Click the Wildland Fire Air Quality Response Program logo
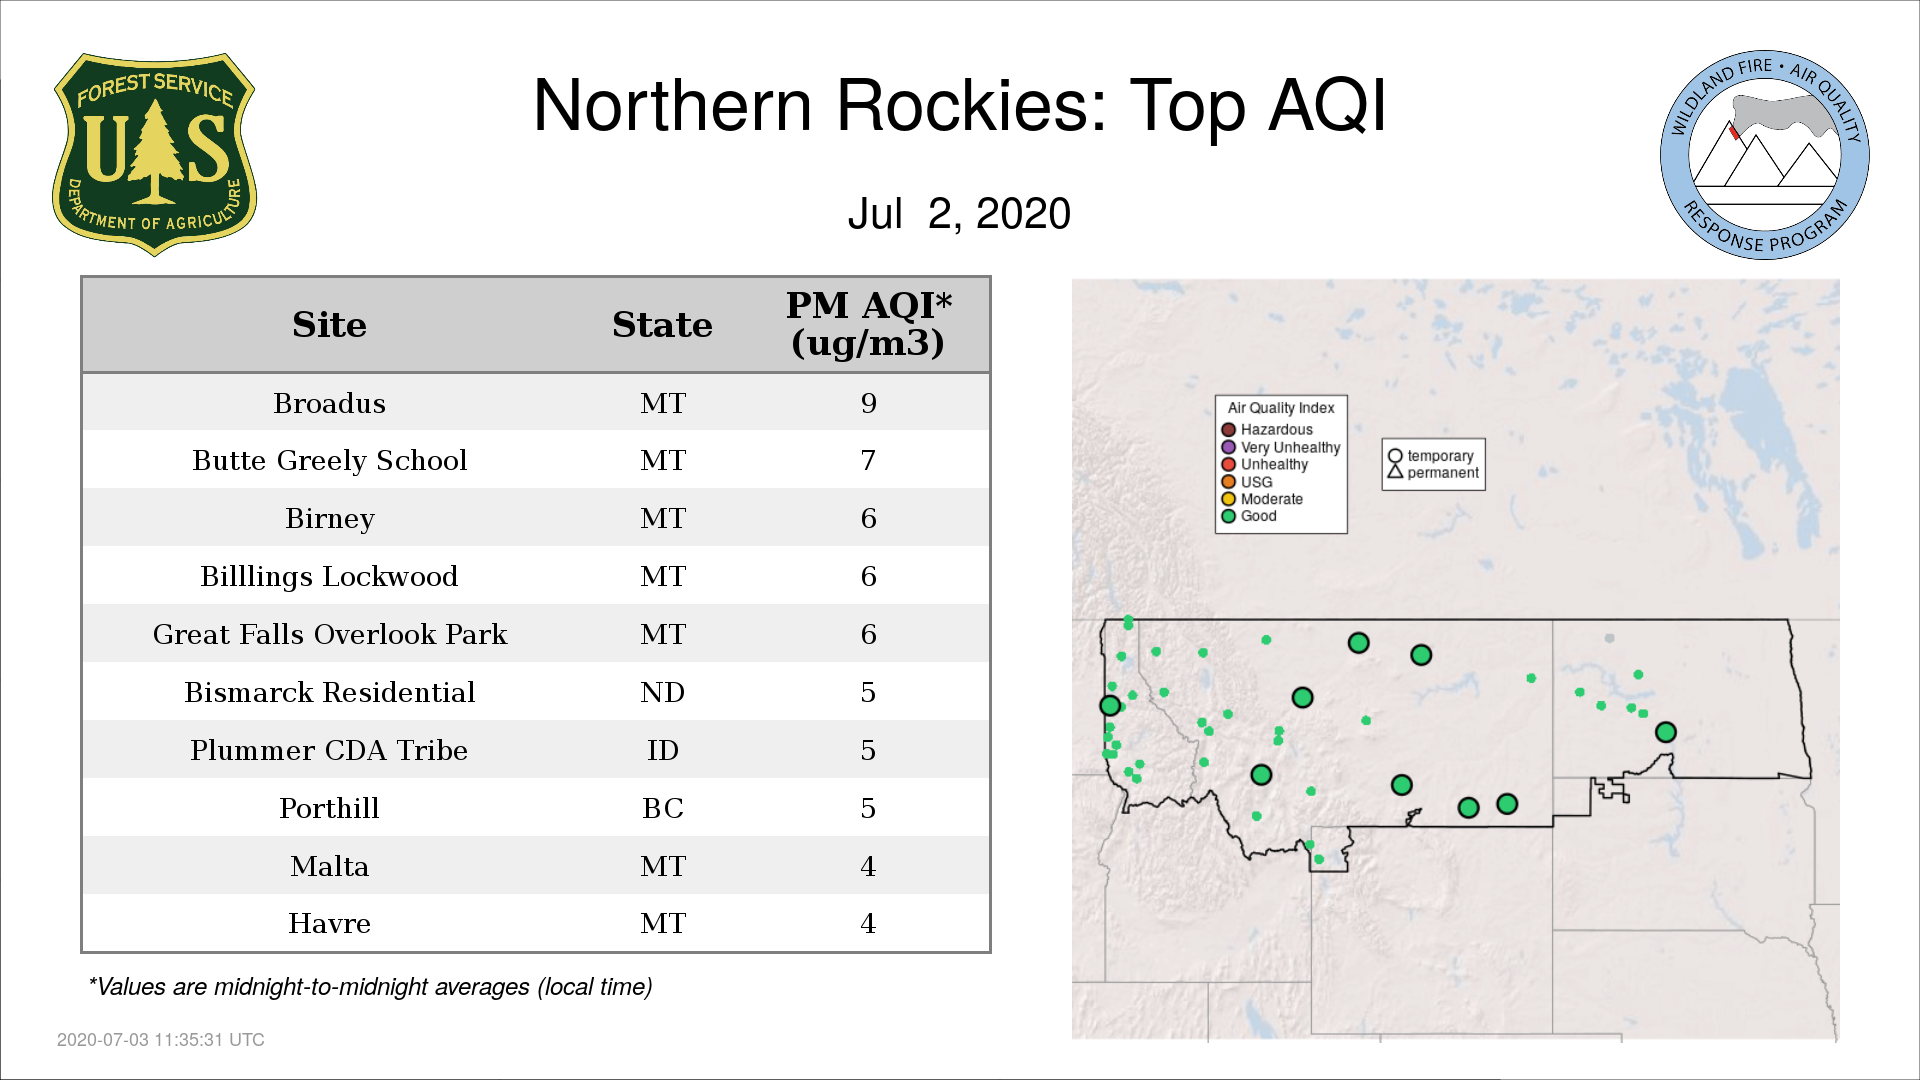This screenshot has width=1920, height=1080. coord(1765,155)
